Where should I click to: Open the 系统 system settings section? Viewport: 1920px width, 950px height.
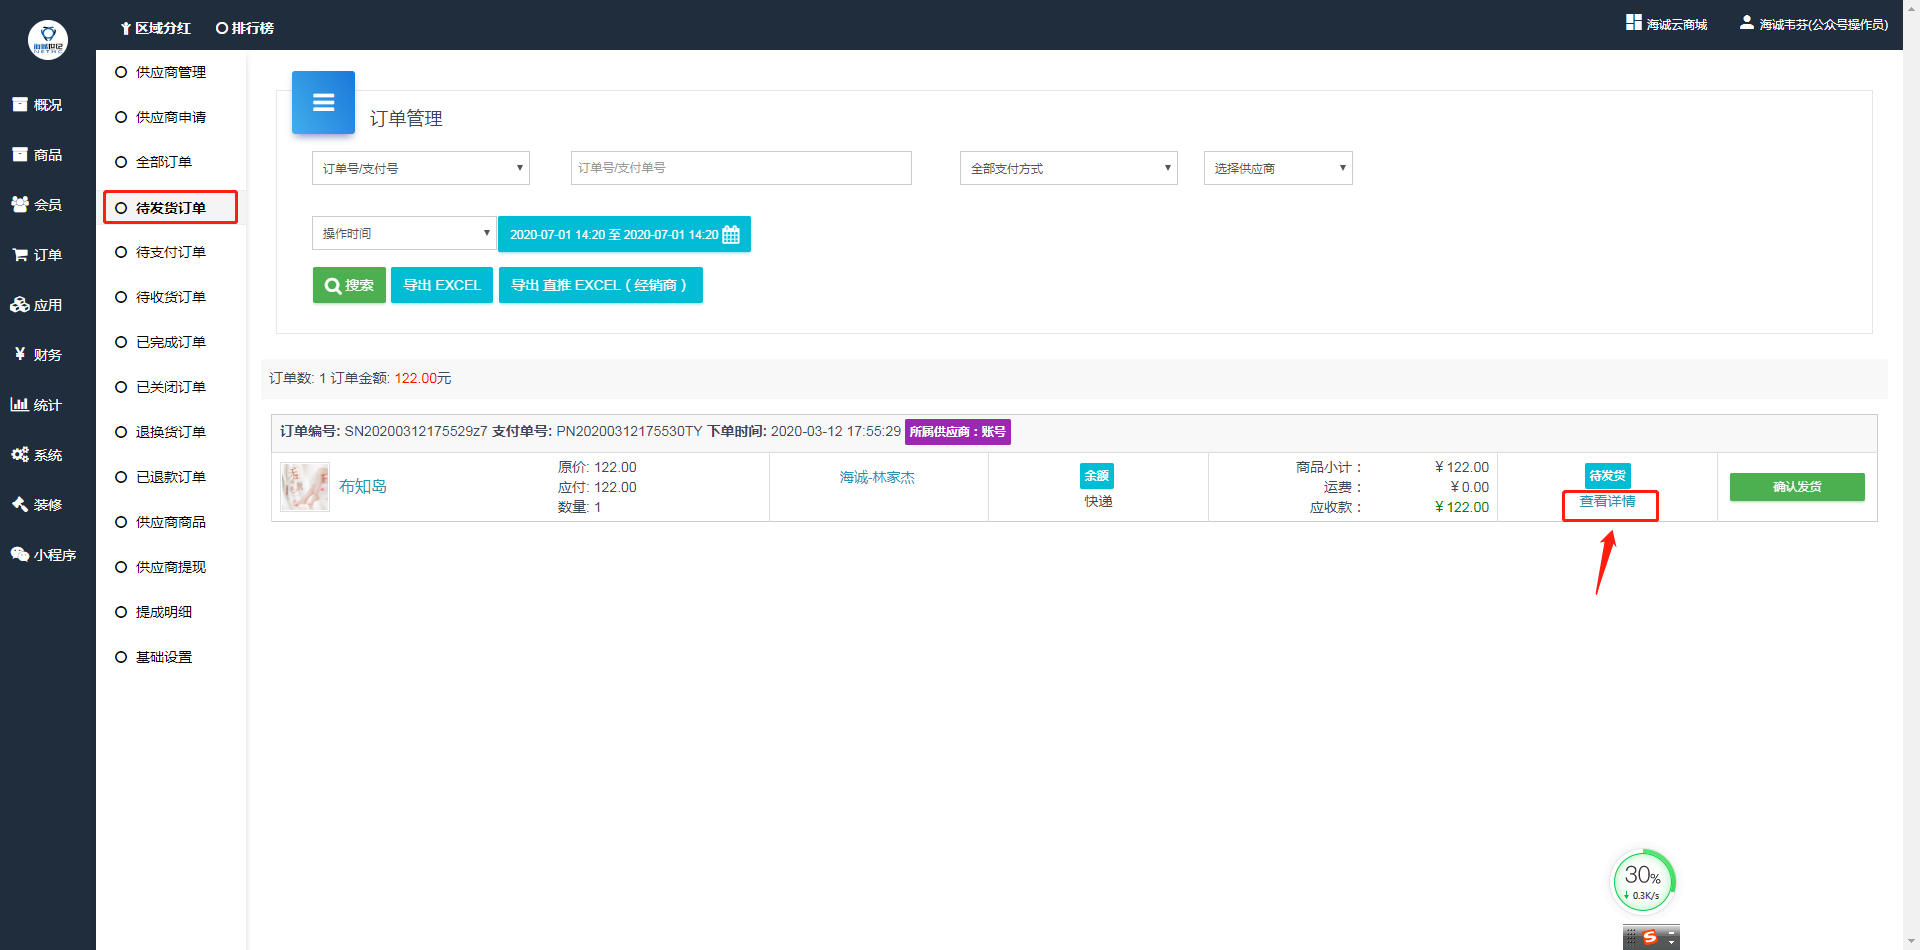[x=37, y=455]
